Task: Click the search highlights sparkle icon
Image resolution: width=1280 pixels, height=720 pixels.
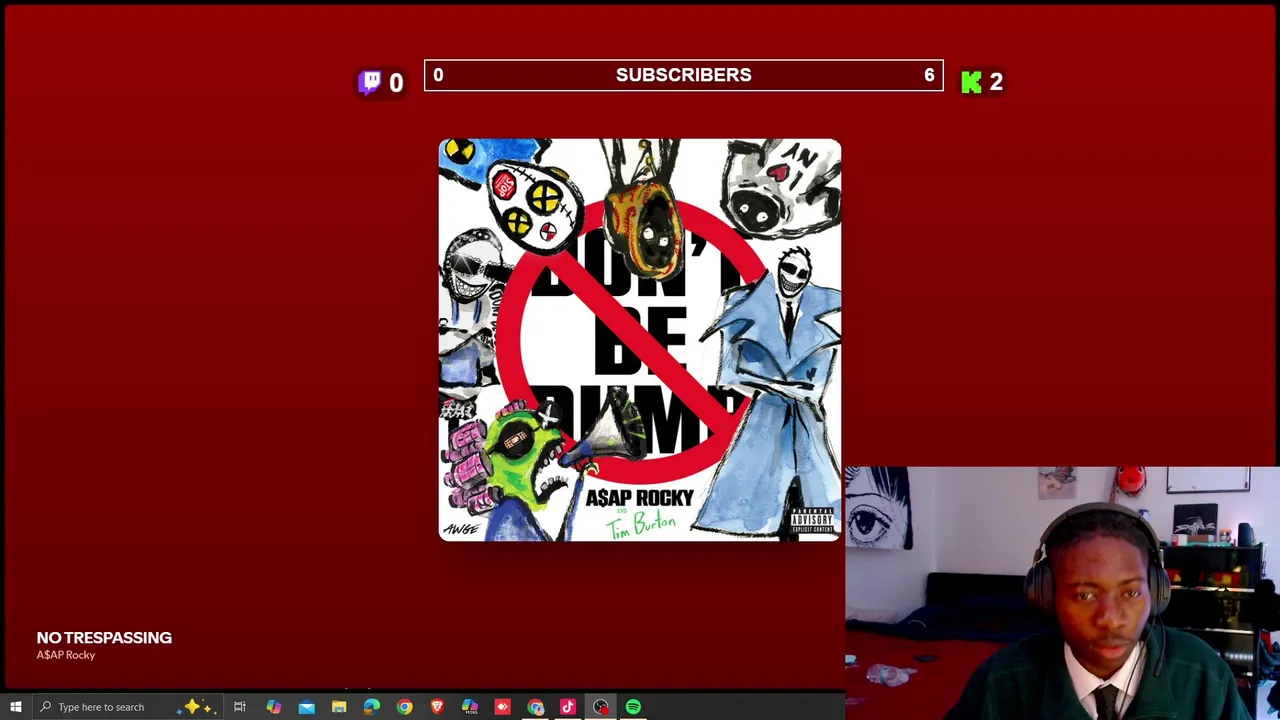Action: point(194,707)
